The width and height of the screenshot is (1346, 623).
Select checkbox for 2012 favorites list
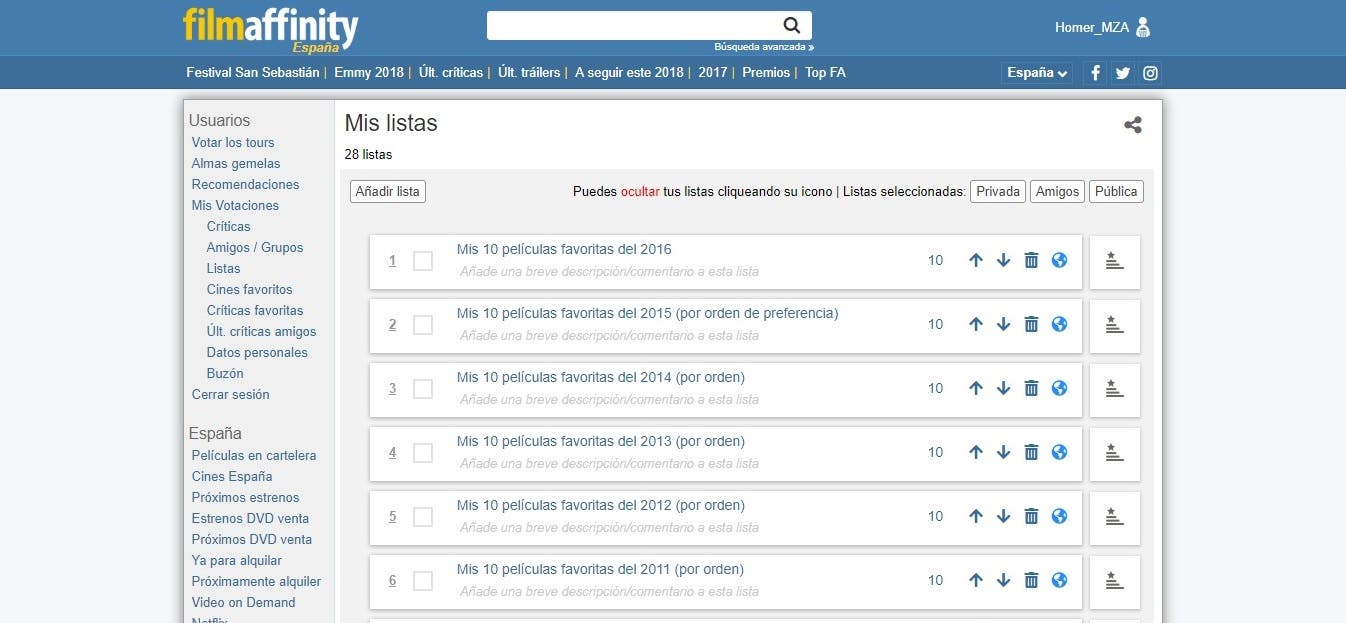pos(423,517)
